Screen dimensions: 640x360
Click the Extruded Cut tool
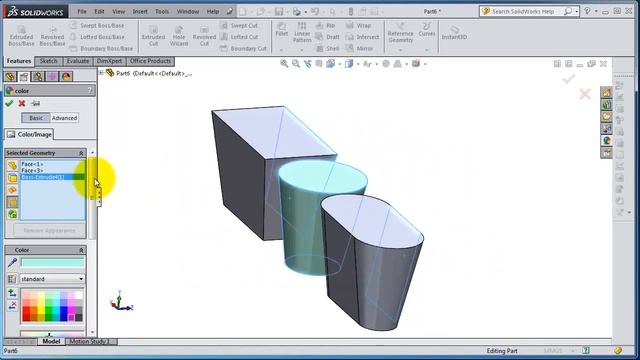(x=153, y=36)
